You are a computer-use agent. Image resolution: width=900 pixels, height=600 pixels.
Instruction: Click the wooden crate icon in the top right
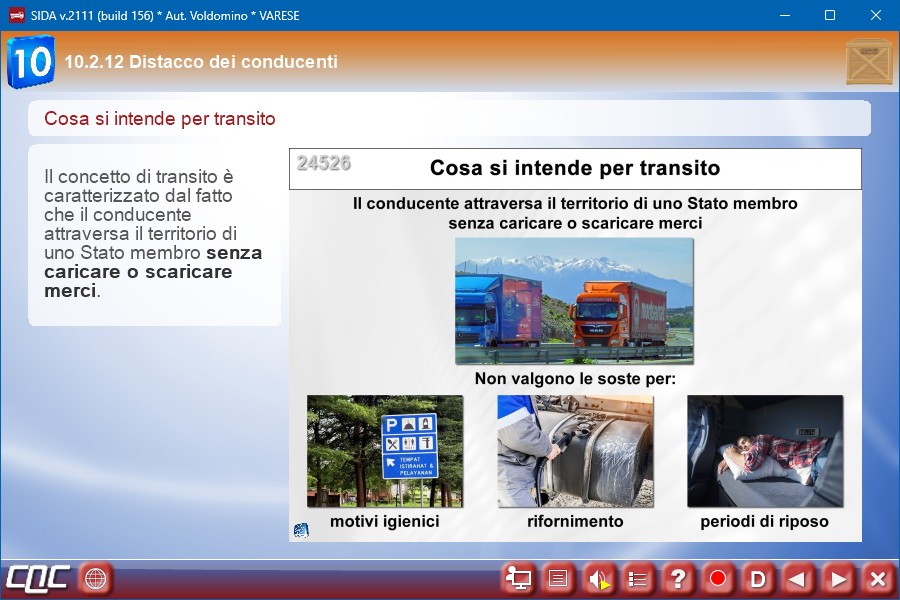pos(868,62)
